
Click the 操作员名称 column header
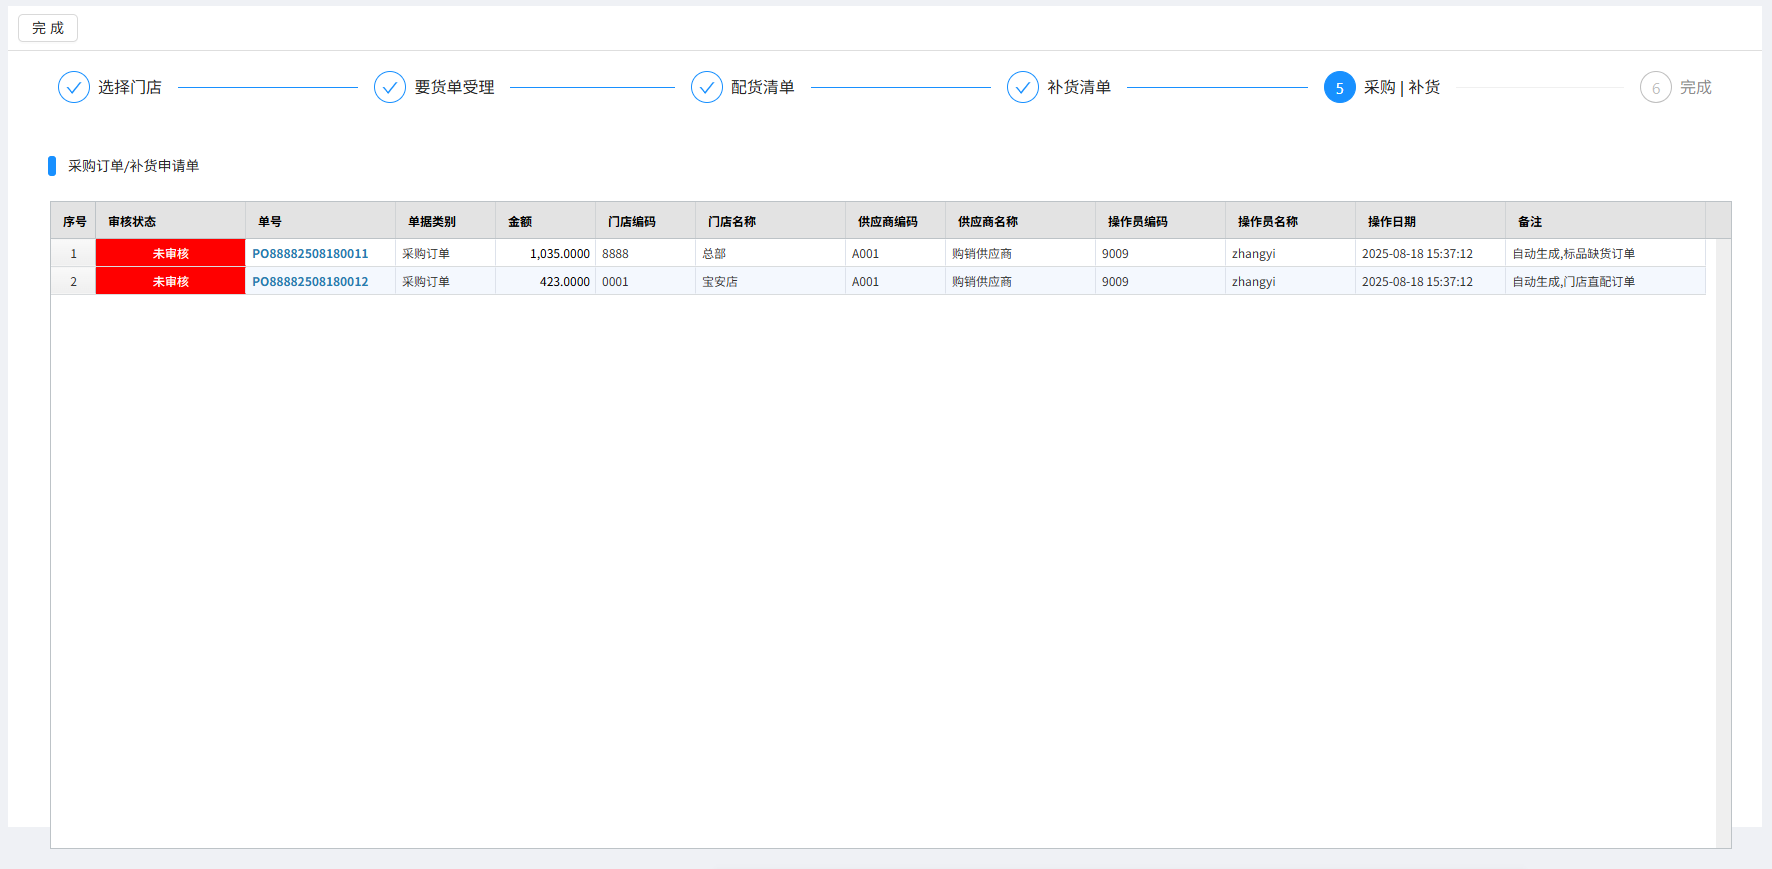(1291, 221)
